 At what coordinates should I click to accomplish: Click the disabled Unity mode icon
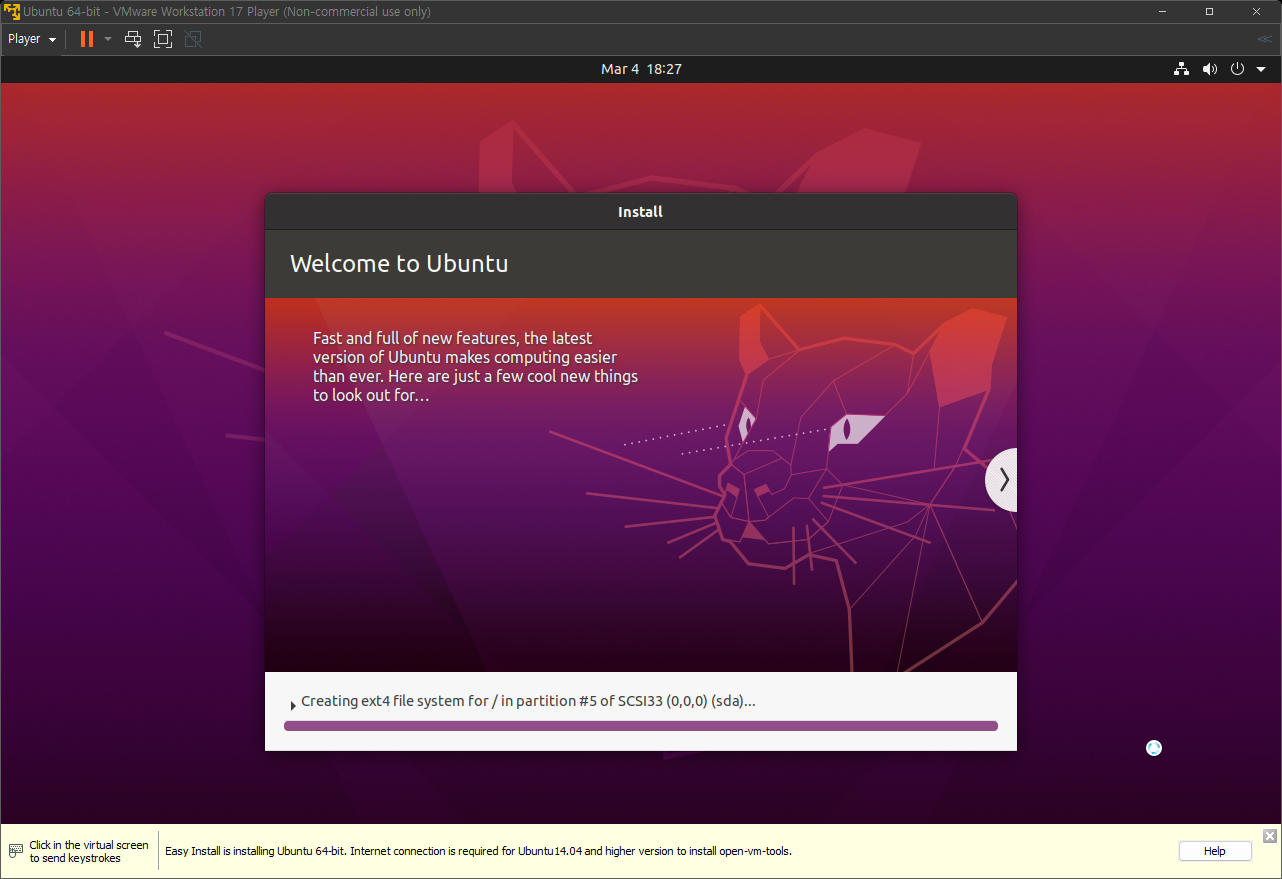tap(193, 39)
